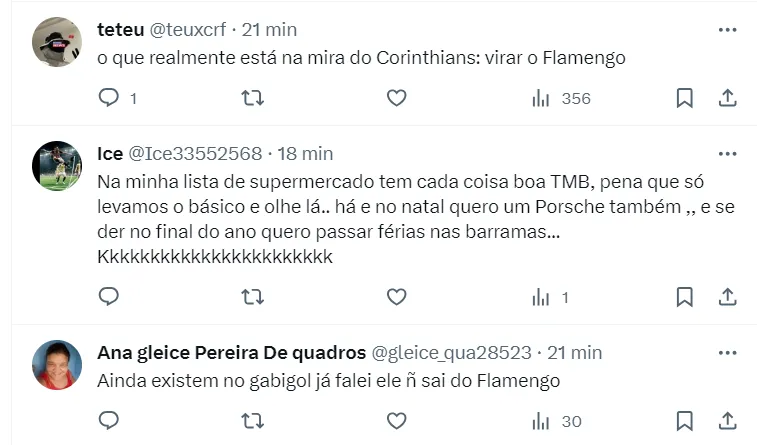Open Ice profile via username link
This screenshot has width=757, height=445.
(x=195, y=154)
